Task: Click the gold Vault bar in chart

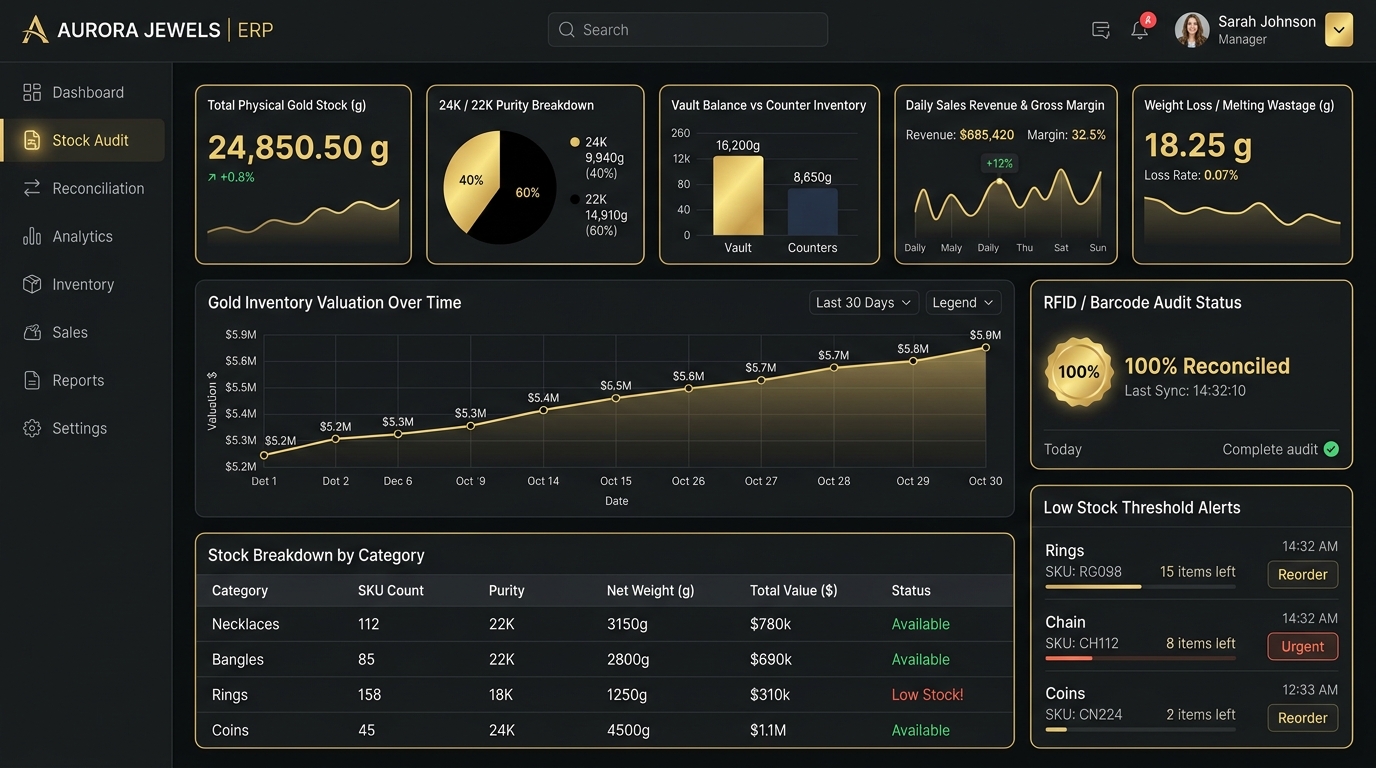Action: [738, 195]
